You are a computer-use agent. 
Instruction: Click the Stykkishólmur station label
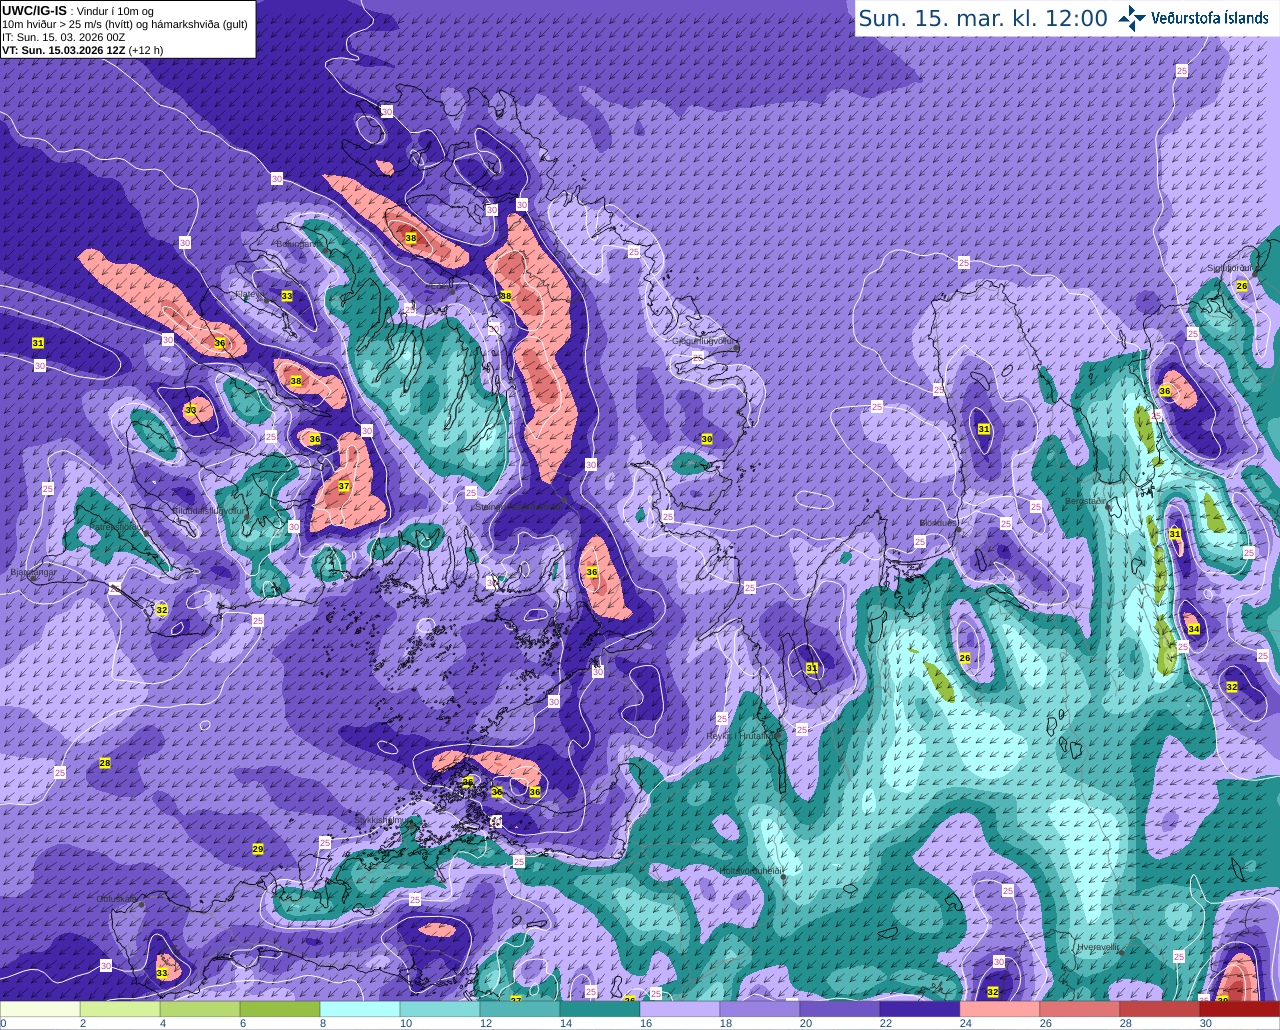click(382, 819)
